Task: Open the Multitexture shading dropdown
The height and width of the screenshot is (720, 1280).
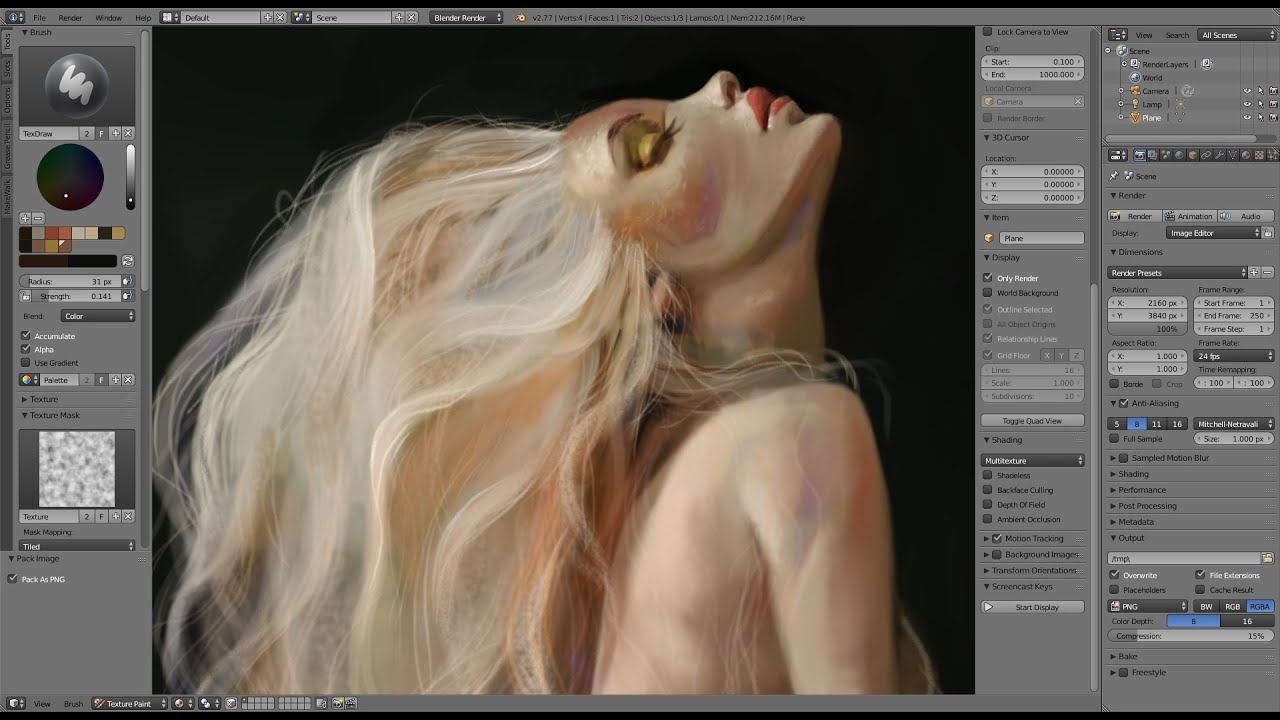Action: (x=1033, y=461)
